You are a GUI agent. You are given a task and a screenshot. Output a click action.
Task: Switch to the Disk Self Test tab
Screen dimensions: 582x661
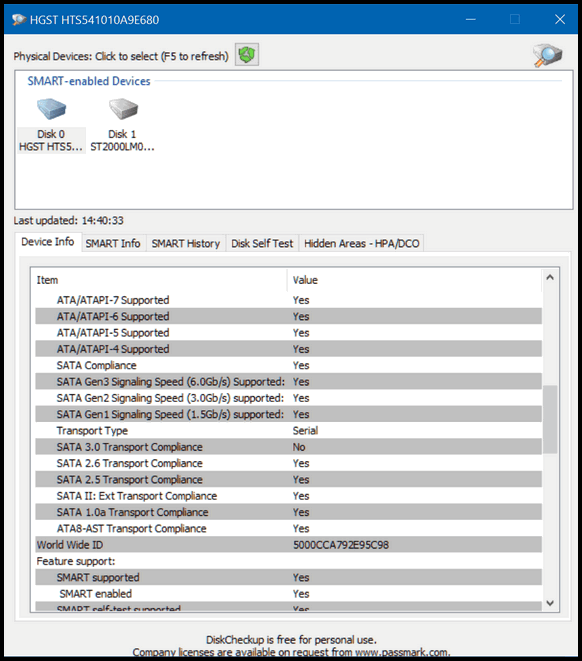pos(262,244)
